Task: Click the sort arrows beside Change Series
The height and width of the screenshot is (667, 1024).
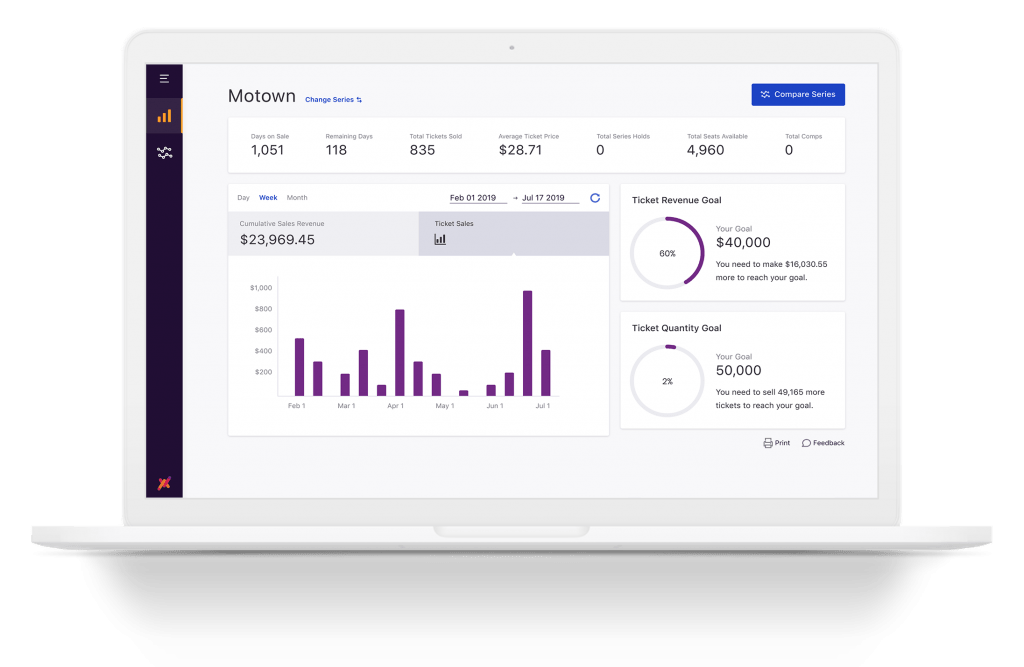Action: click(x=357, y=100)
